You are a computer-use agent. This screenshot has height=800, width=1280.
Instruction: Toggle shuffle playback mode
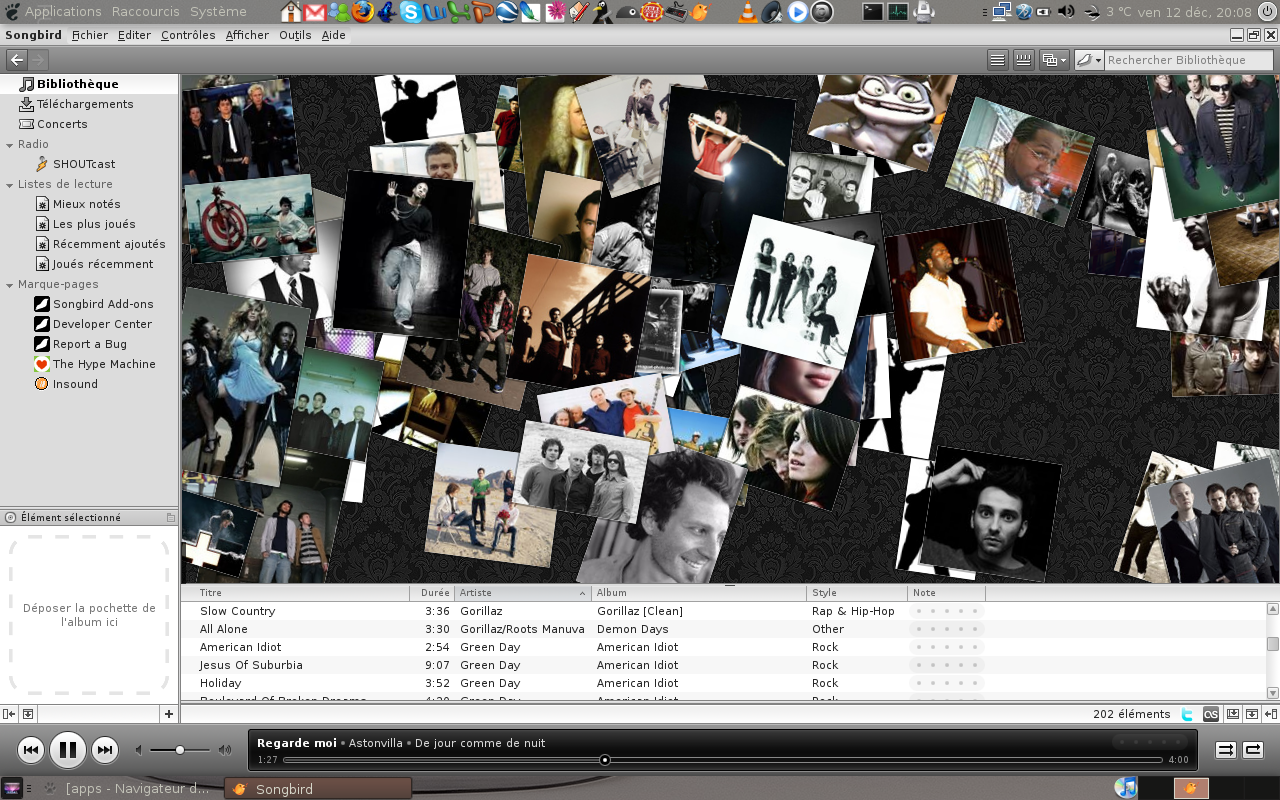[1225, 750]
